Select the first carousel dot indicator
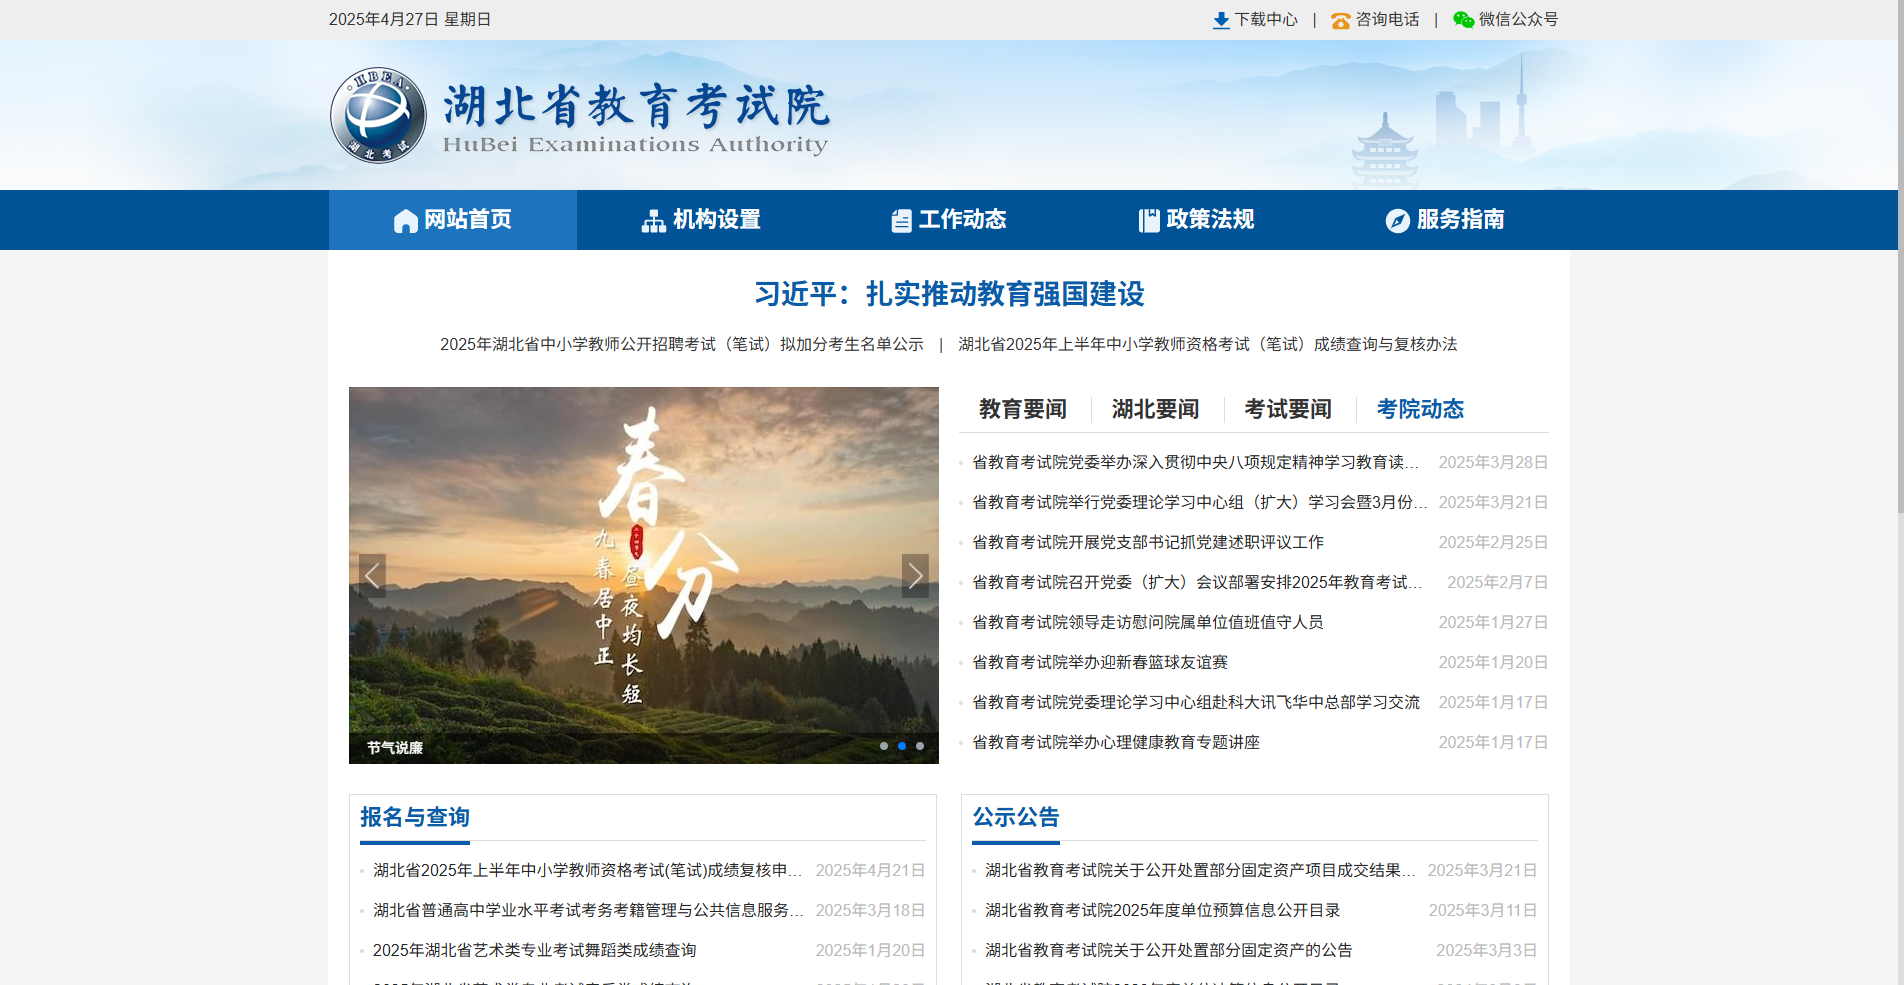This screenshot has height=985, width=1904. (x=884, y=745)
